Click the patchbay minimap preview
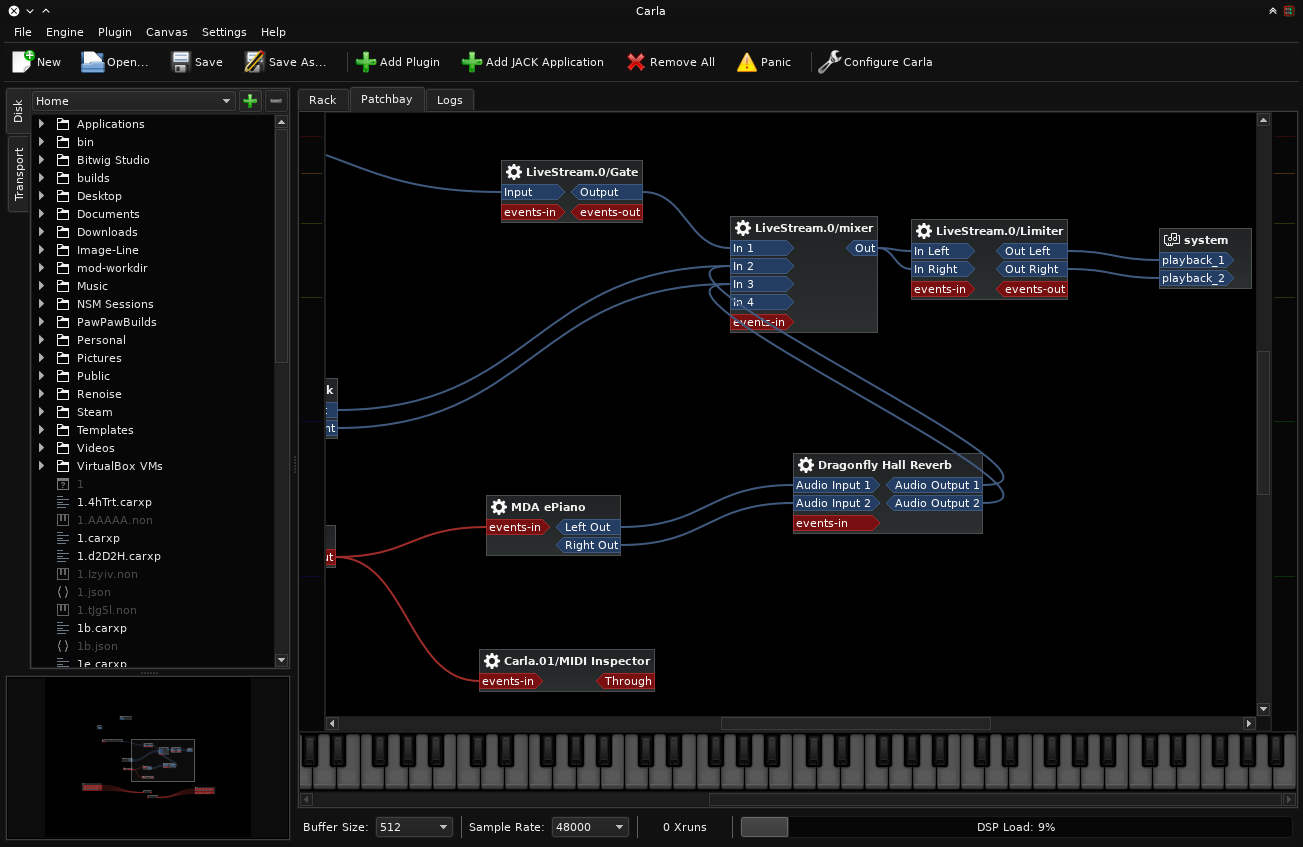This screenshot has height=847, width=1303. (148, 757)
